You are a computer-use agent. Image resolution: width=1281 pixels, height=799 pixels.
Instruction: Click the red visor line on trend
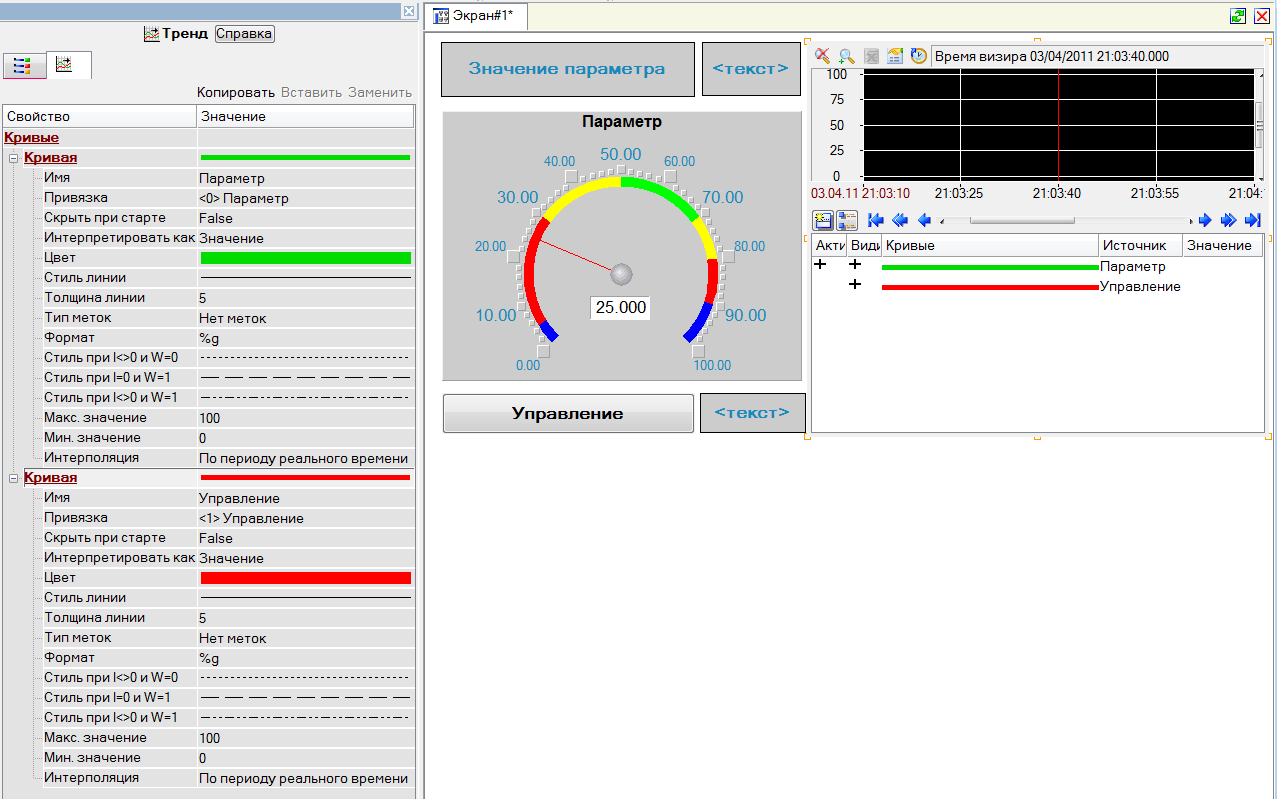[x=1058, y=123]
